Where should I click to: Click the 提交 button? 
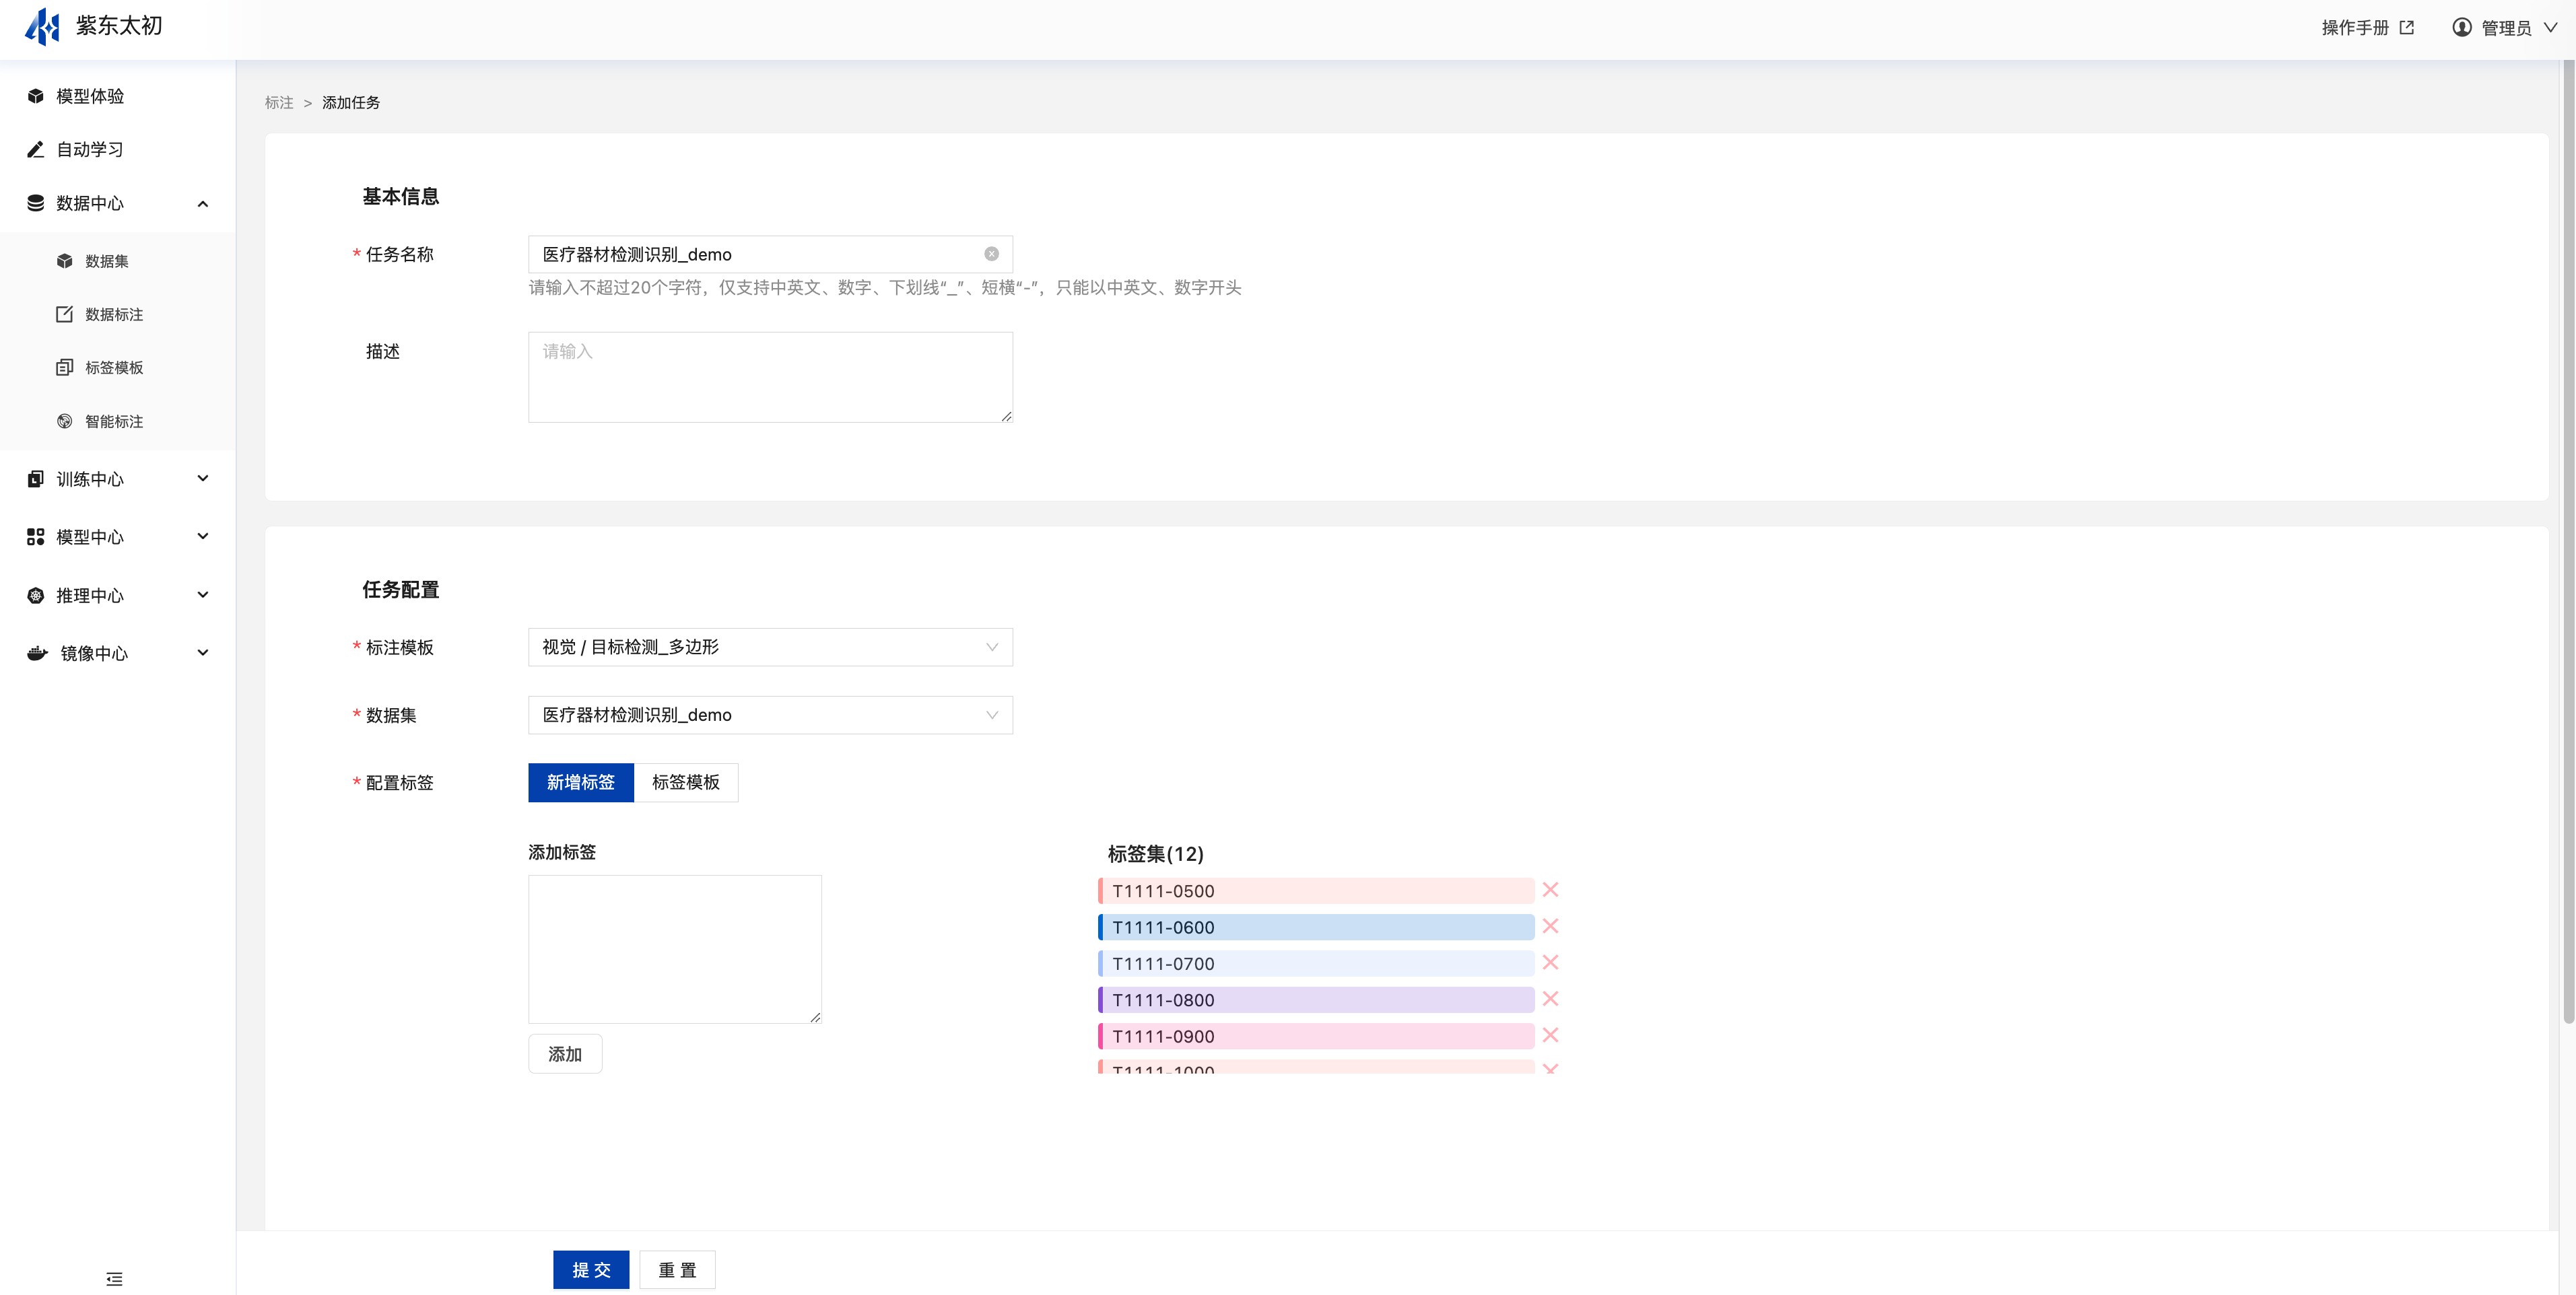pos(591,1269)
